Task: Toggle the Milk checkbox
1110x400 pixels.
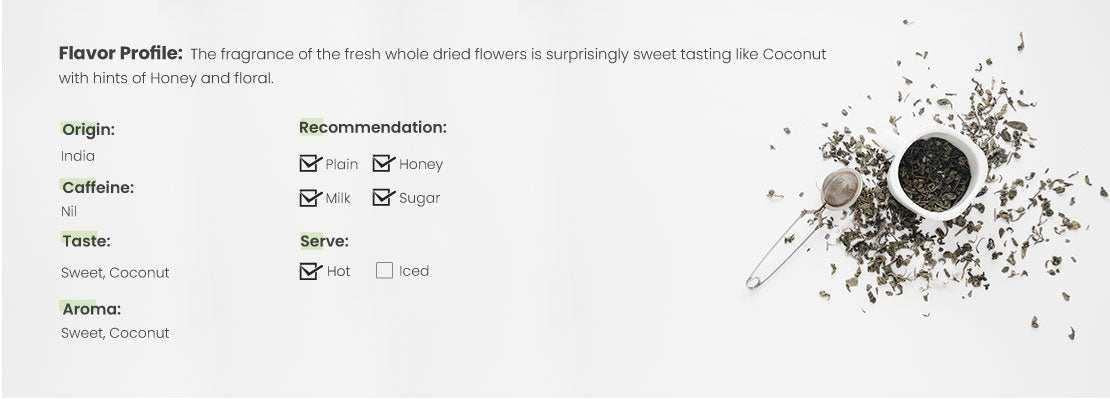Action: 309,198
